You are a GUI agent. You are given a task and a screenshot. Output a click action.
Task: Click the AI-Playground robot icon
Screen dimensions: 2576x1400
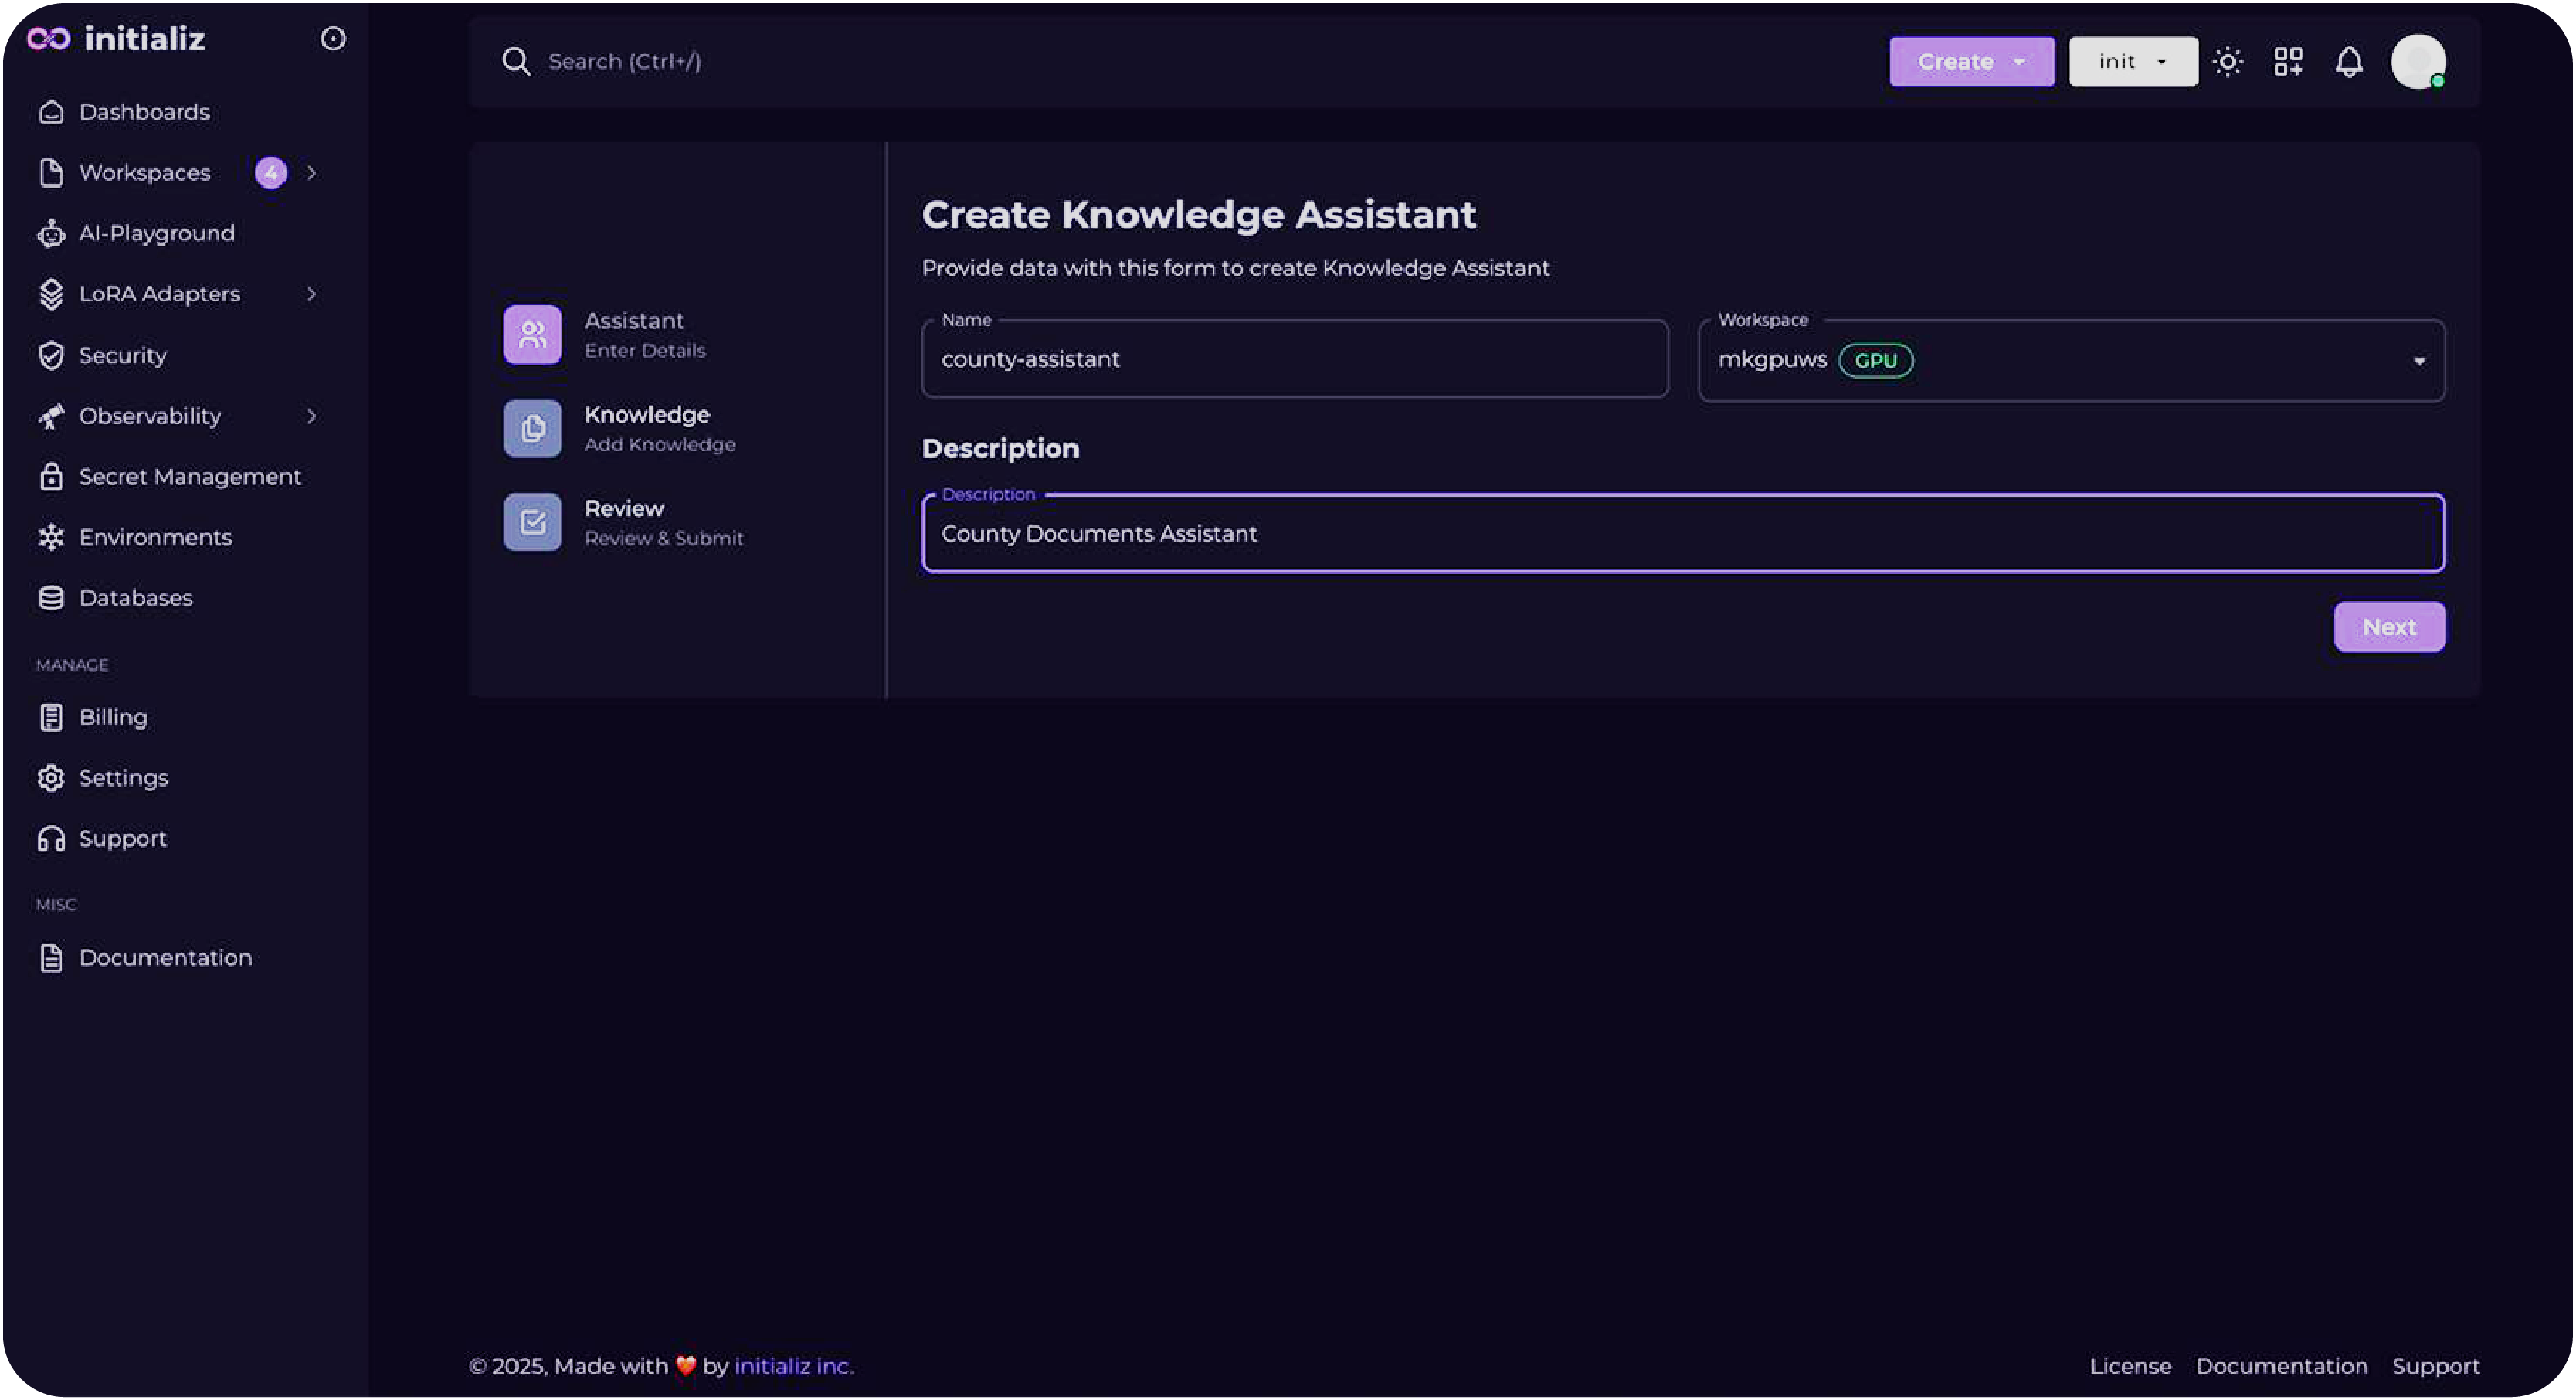51,233
